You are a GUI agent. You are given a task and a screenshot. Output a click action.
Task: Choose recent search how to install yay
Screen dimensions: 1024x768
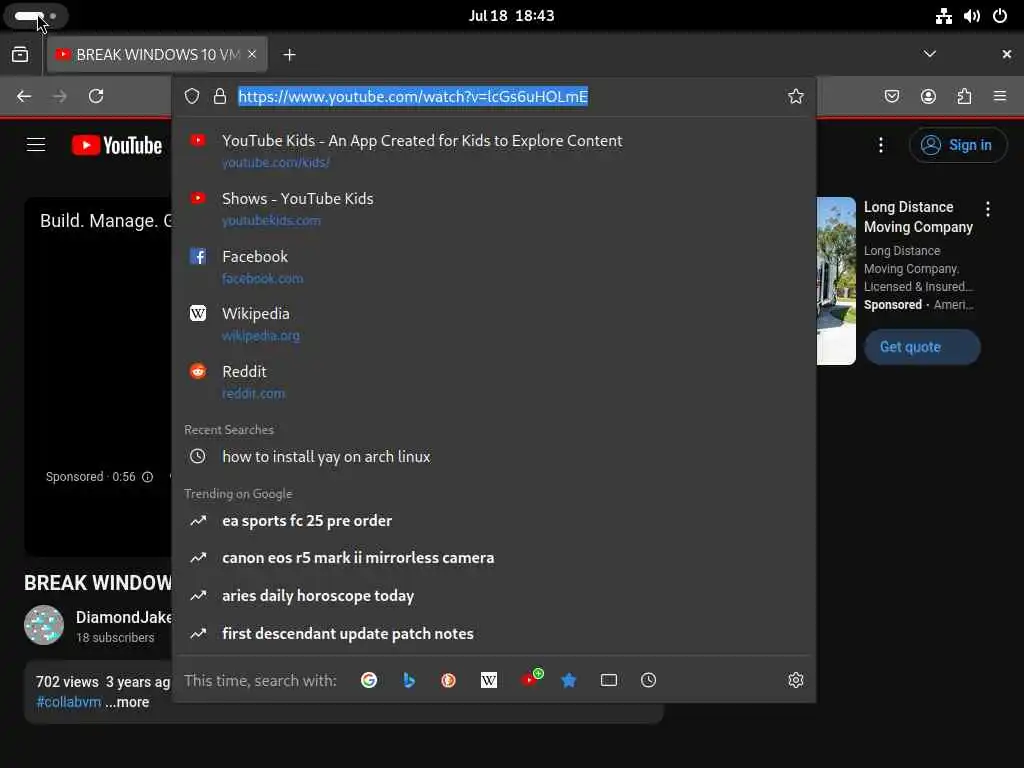point(494,456)
